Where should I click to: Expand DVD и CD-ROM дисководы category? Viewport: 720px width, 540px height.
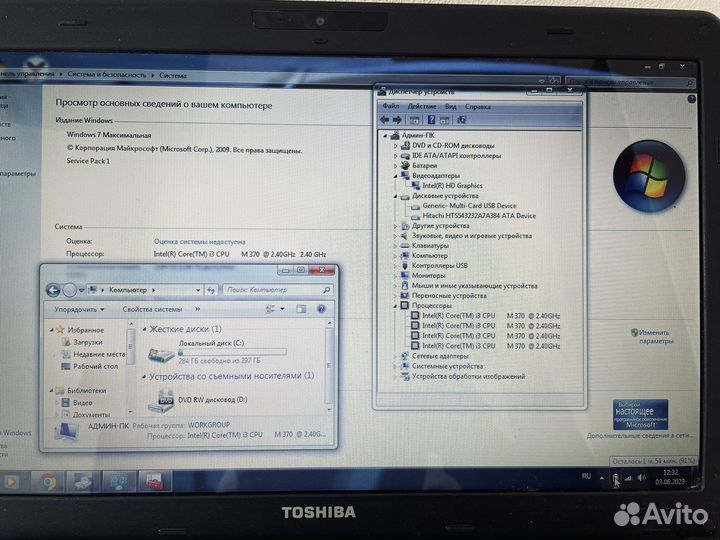coord(395,146)
